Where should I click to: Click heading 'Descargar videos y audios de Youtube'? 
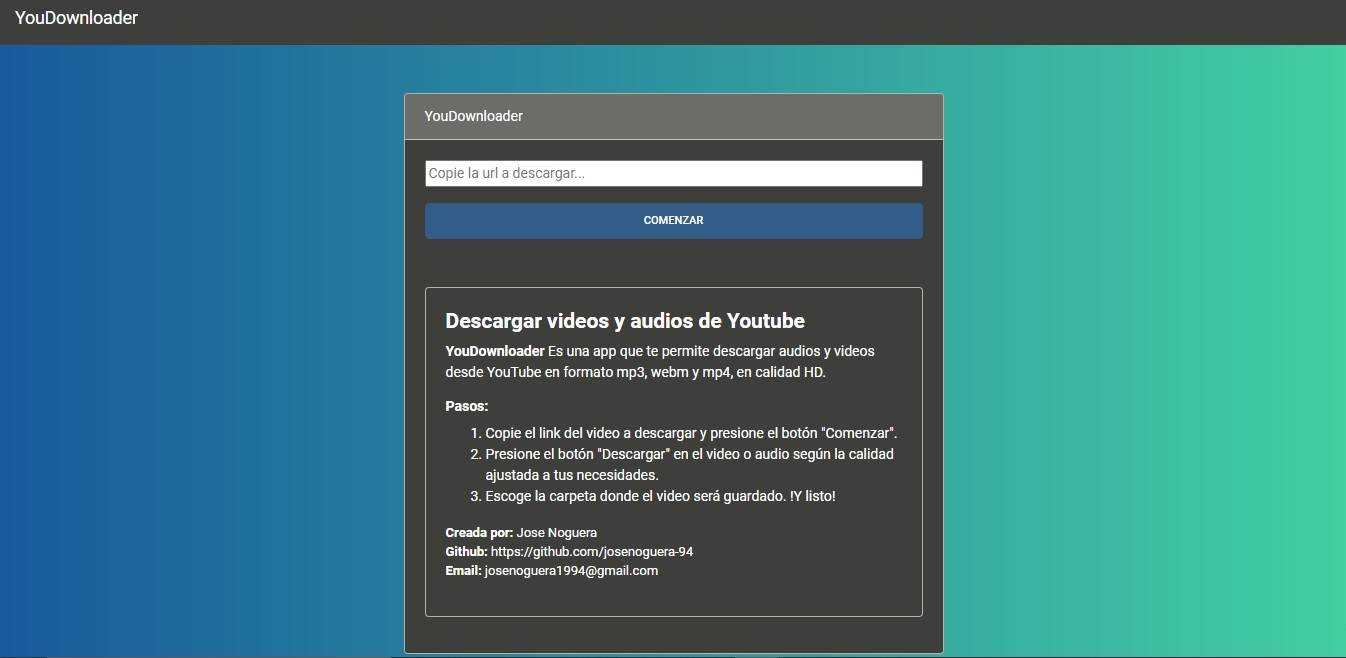(625, 321)
